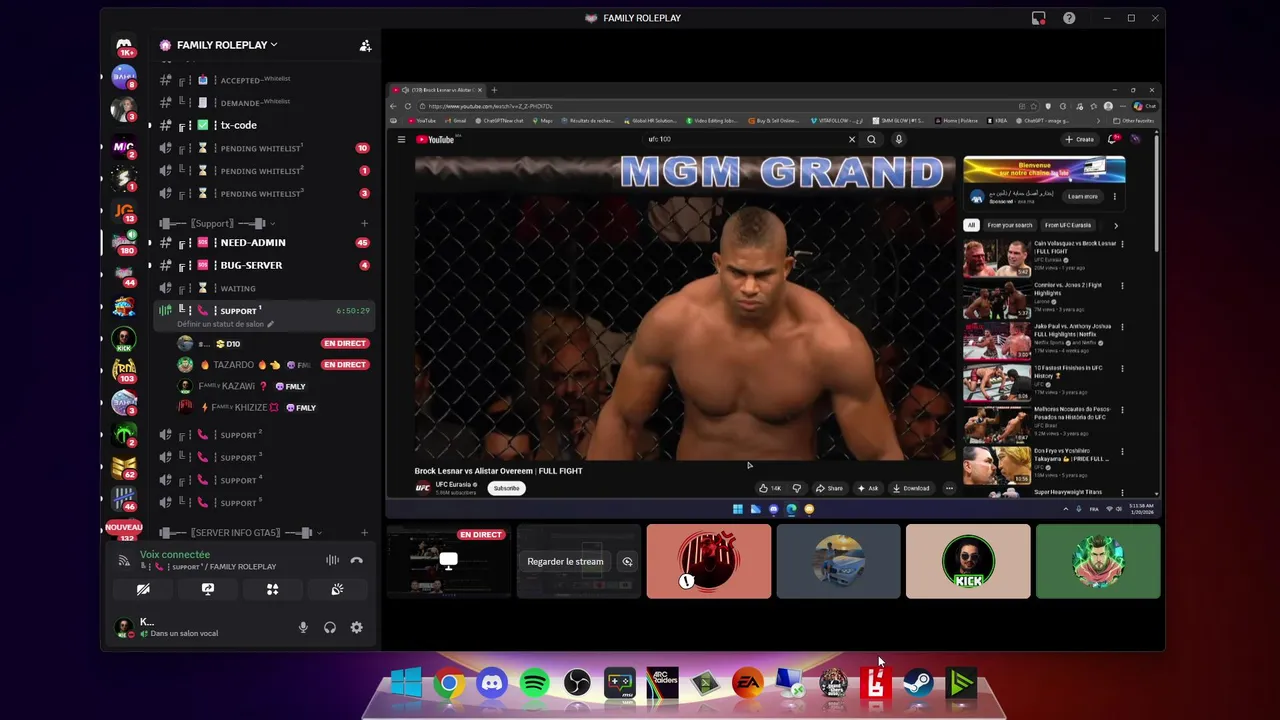
Task: Open the tx-code text channel
Action: (264, 125)
